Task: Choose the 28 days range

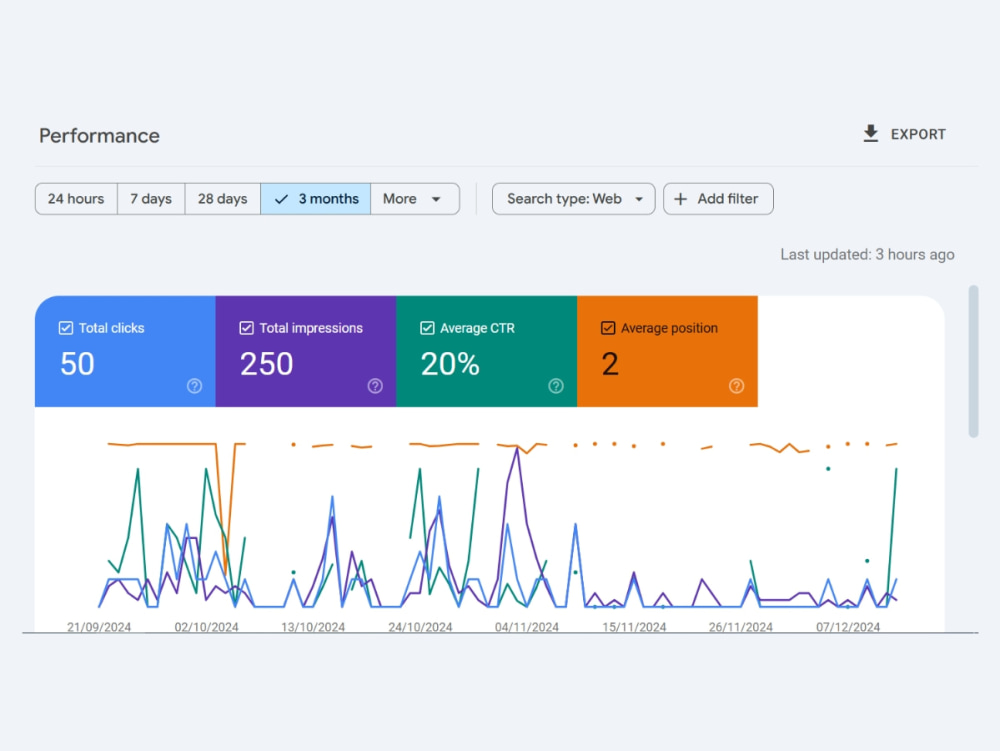Action: coord(223,199)
